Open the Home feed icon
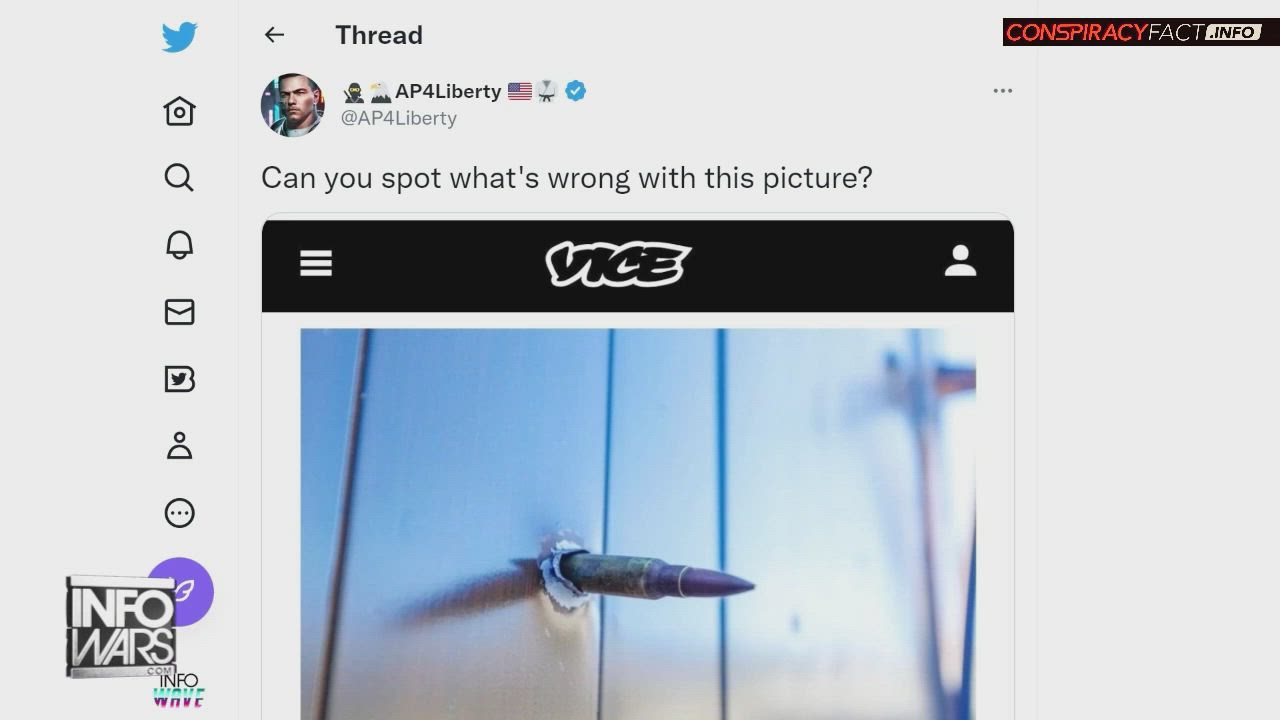 [179, 110]
